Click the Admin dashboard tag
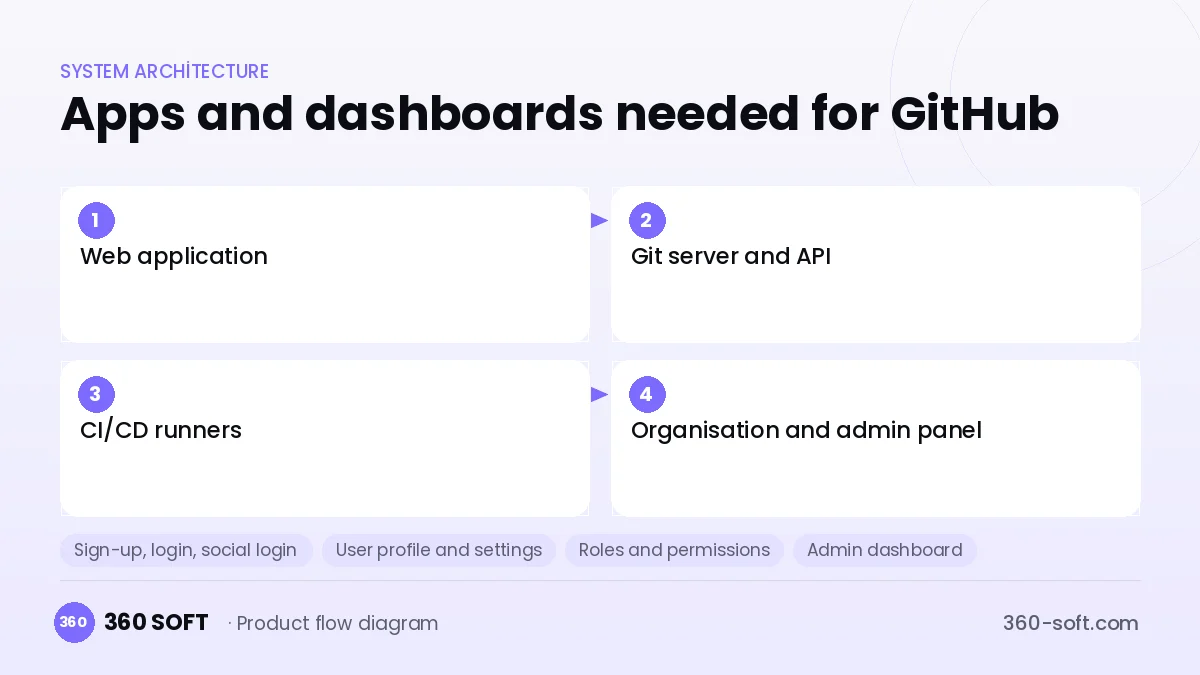Viewport: 1200px width, 675px height. (x=885, y=550)
